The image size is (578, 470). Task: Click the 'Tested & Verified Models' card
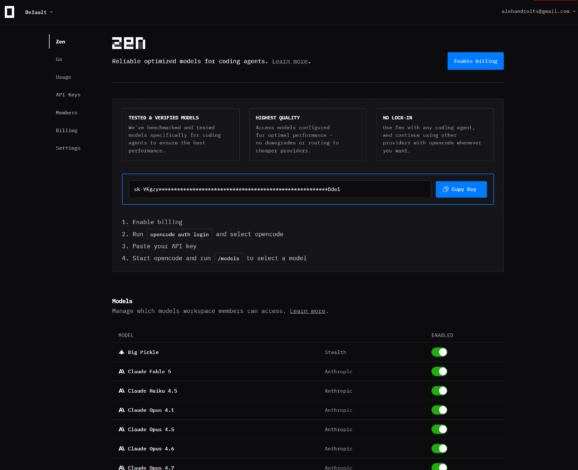tap(181, 134)
